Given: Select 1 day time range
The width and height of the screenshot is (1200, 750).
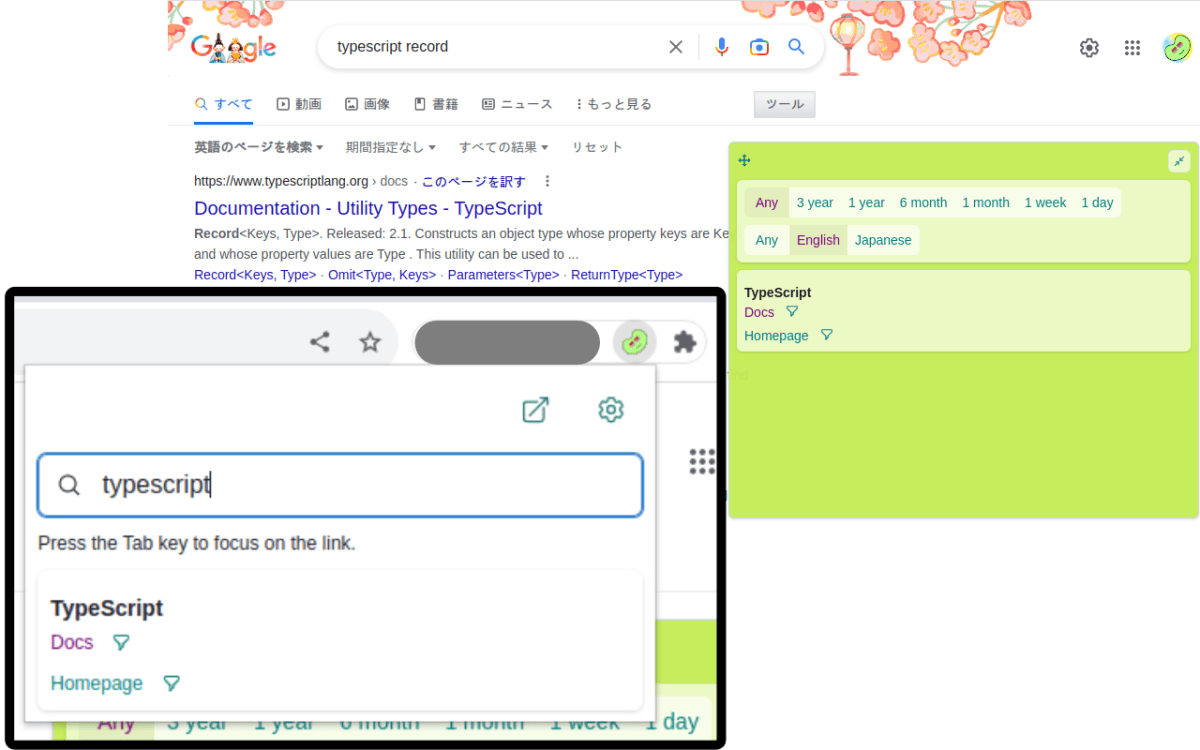Looking at the screenshot, I should coord(1097,203).
